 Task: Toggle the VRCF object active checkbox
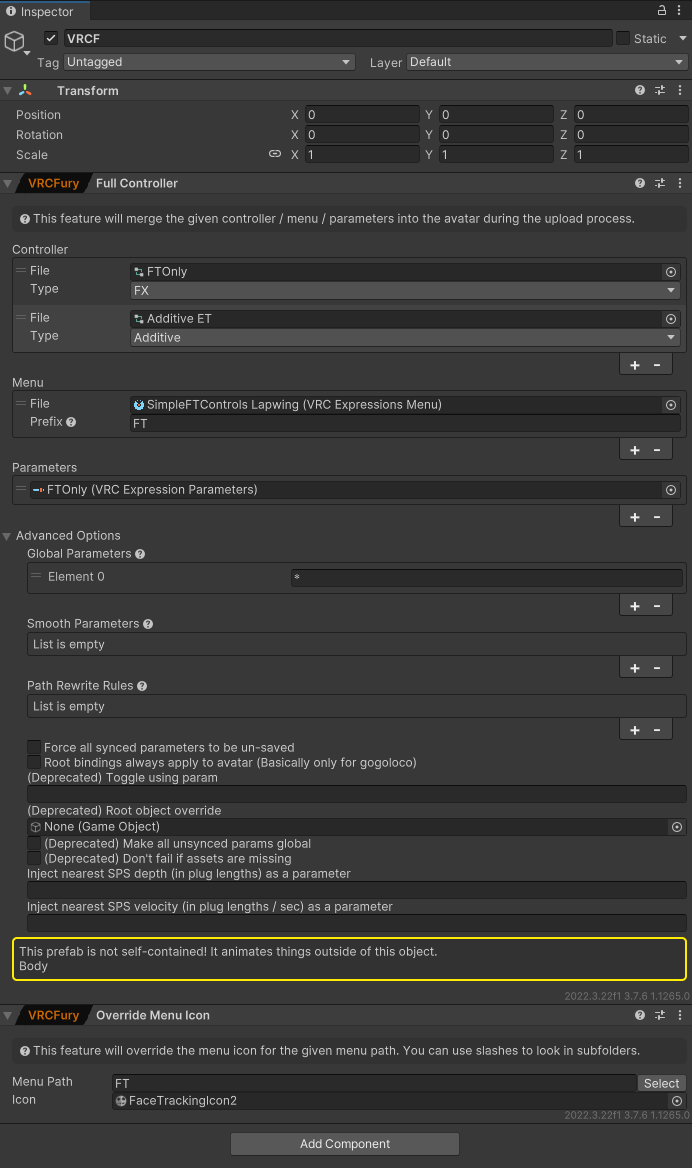click(51, 38)
